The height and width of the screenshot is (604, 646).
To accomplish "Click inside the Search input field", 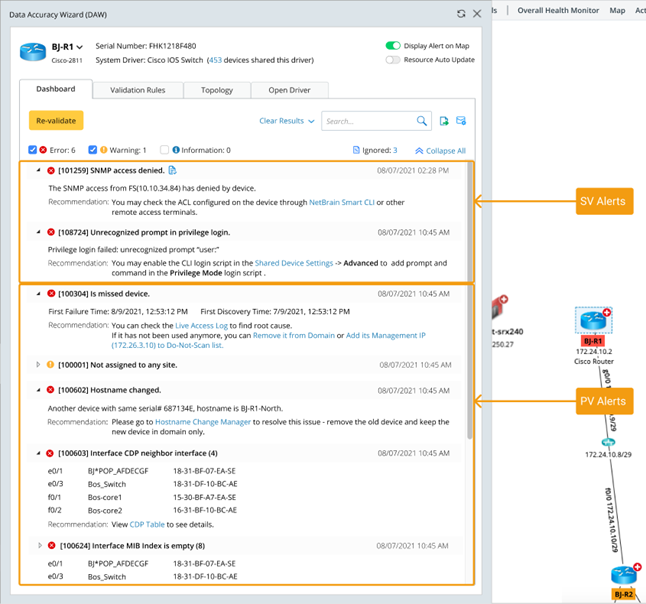I will pyautogui.click(x=365, y=121).
